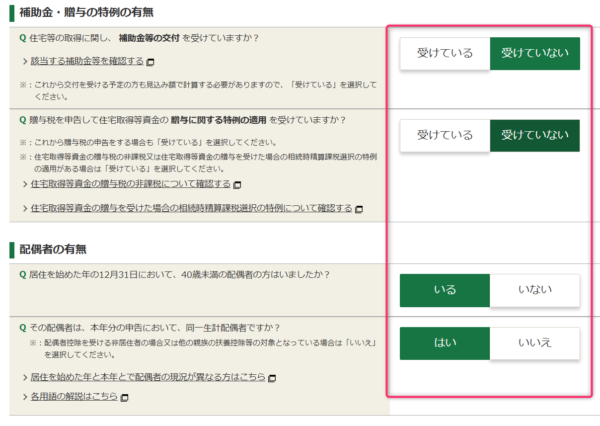600x426 pixels.
Task: Click external-link icon after 該当する補助金等を確認する
Action: (148, 62)
